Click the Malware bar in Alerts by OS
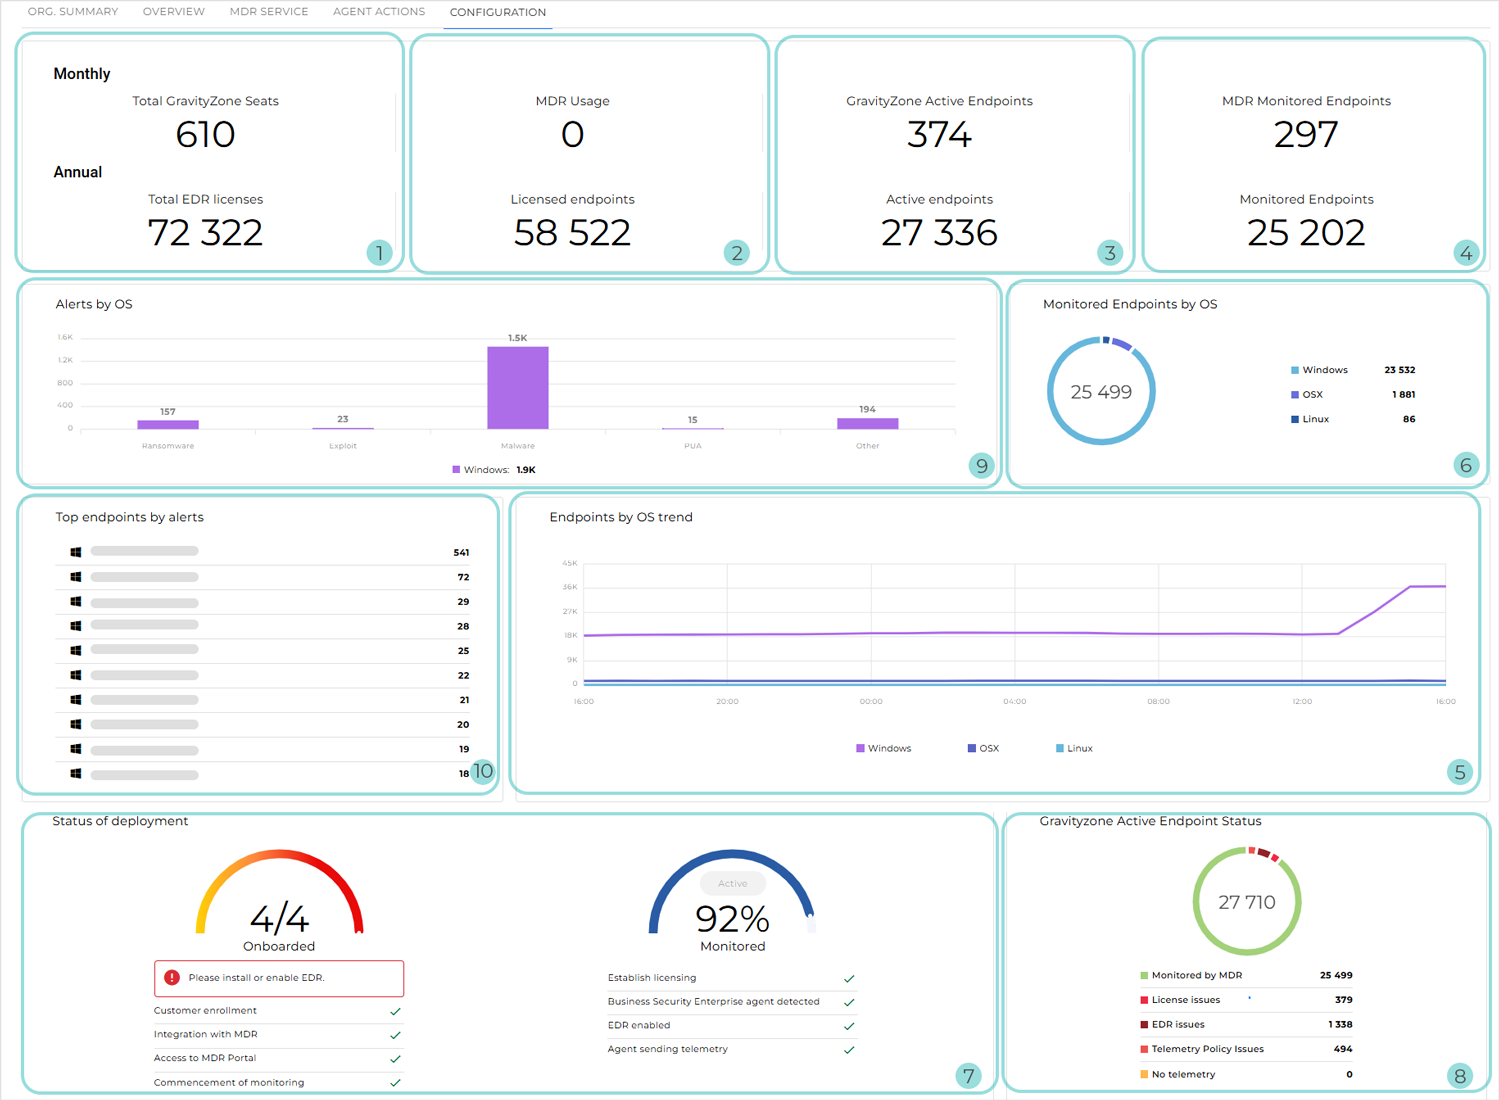 coord(517,388)
